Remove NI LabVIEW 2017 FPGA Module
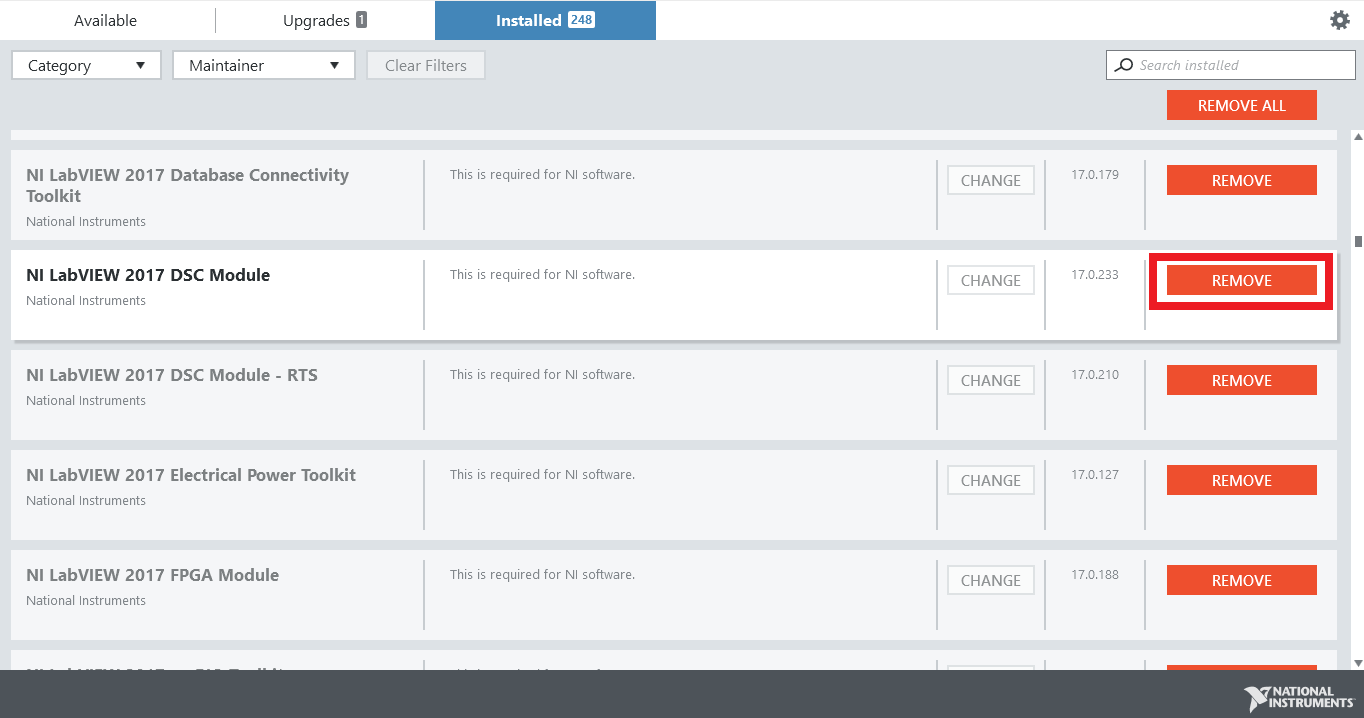Viewport: 1364px width, 718px height. tap(1242, 580)
